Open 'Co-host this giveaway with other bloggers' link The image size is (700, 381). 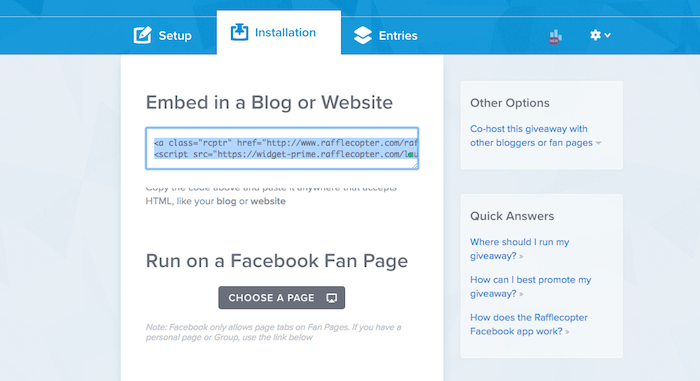pos(531,136)
